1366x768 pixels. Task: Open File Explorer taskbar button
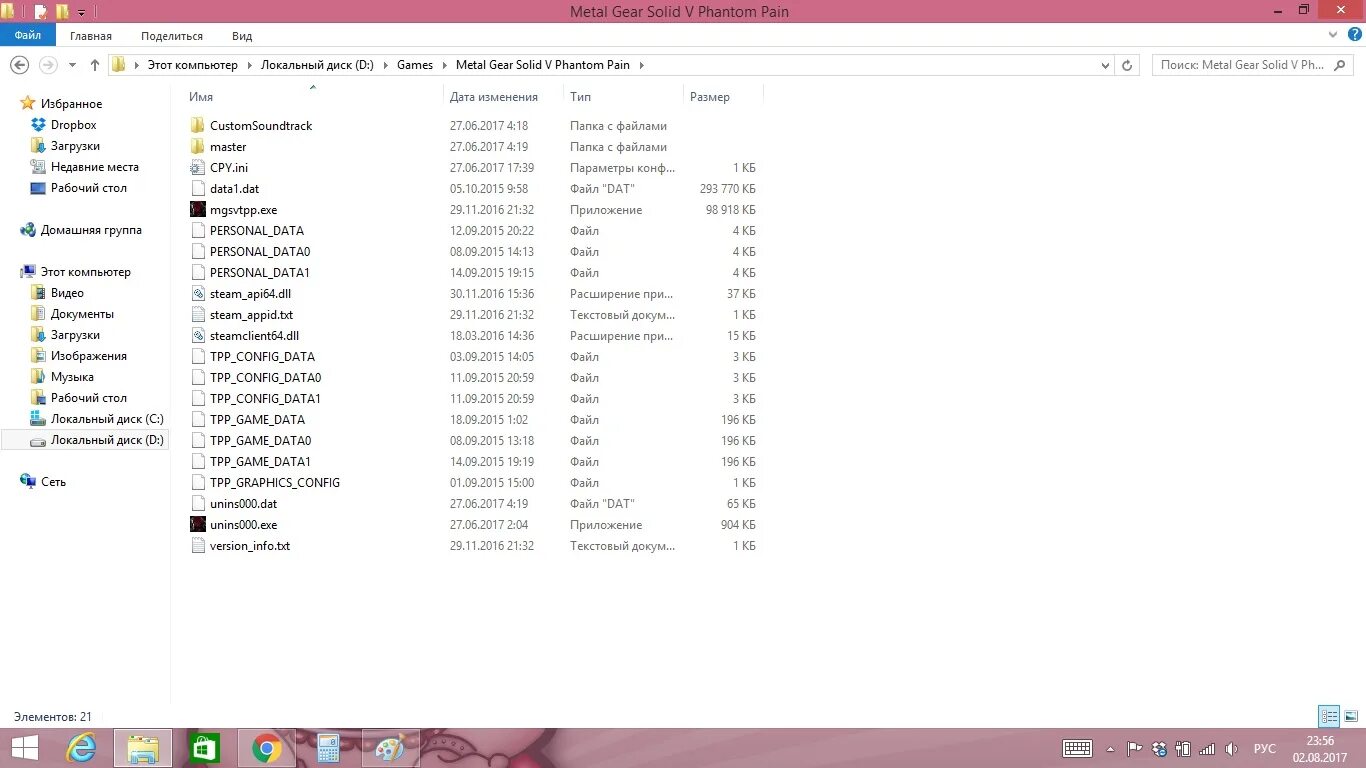[143, 748]
